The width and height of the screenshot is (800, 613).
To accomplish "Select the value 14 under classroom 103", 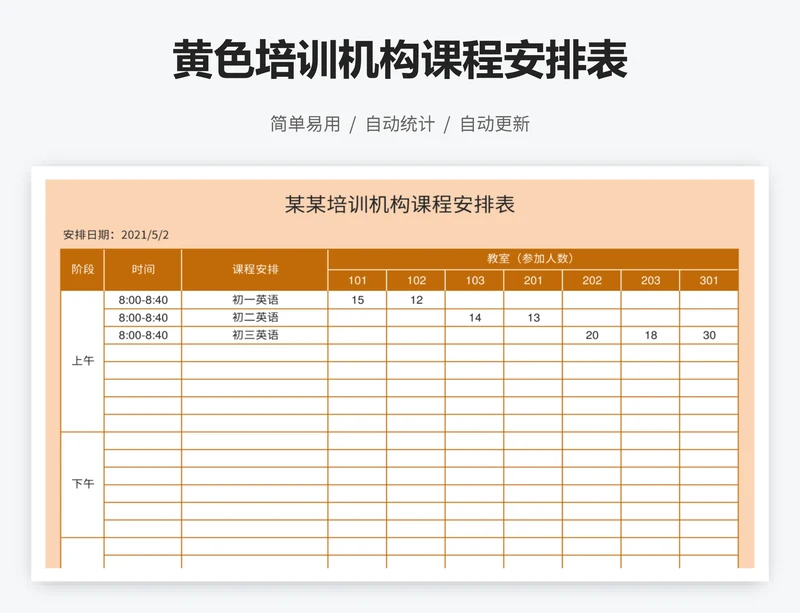I will (474, 317).
